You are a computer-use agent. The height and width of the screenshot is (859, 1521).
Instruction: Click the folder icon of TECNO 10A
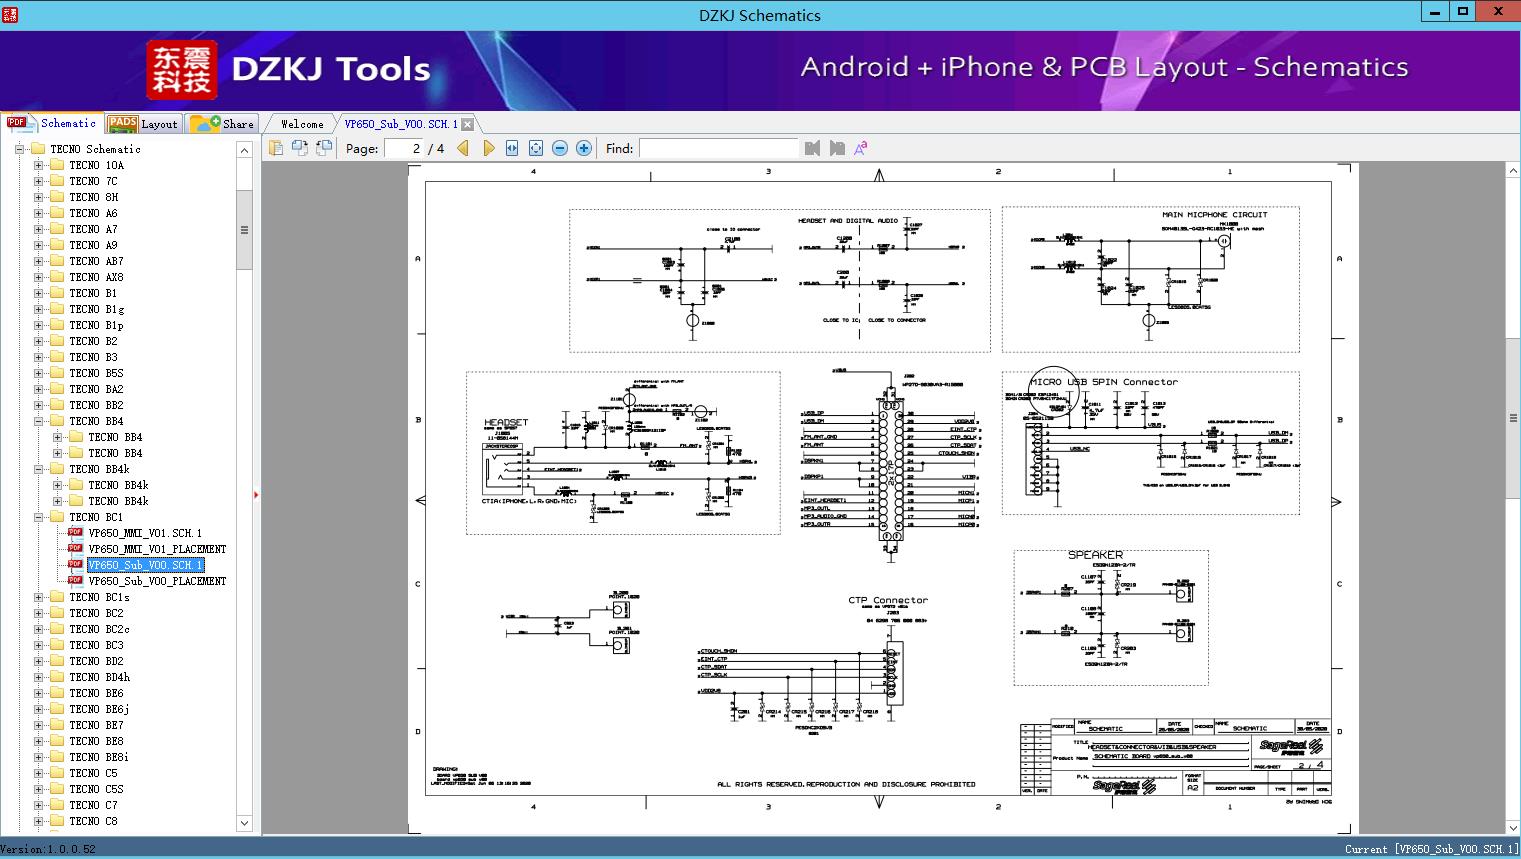pyautogui.click(x=57, y=165)
